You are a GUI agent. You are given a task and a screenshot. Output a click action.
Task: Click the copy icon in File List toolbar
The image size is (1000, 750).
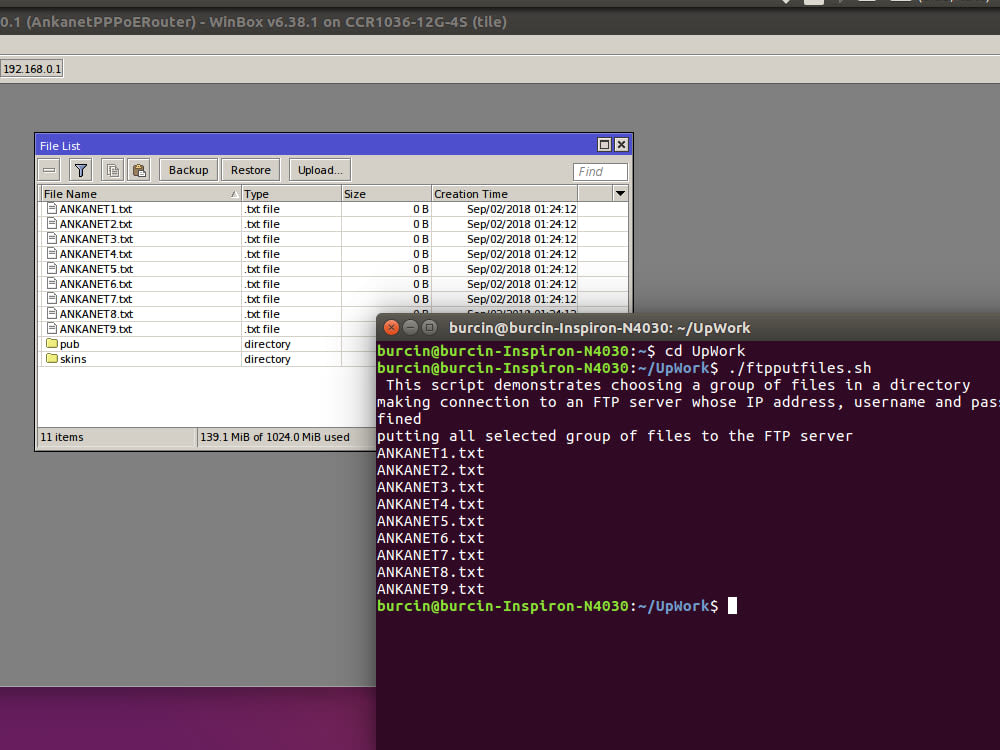[112, 170]
